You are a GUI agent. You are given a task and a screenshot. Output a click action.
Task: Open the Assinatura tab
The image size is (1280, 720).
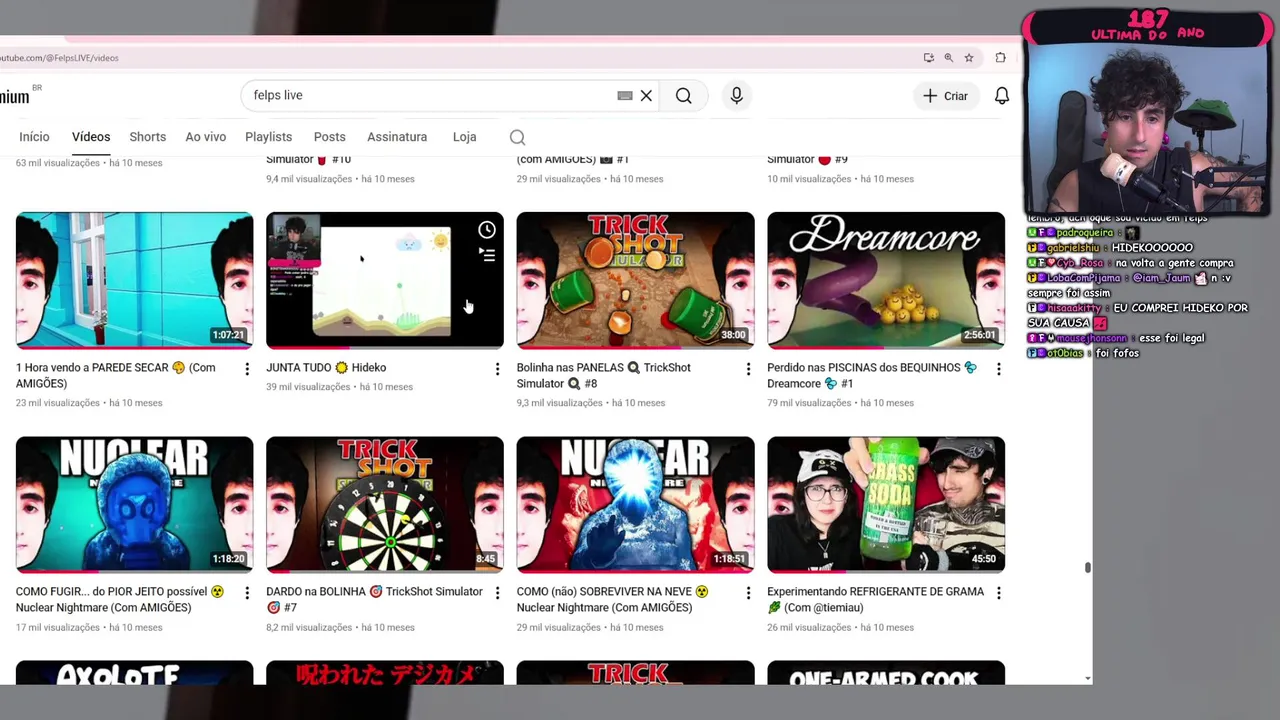397,137
